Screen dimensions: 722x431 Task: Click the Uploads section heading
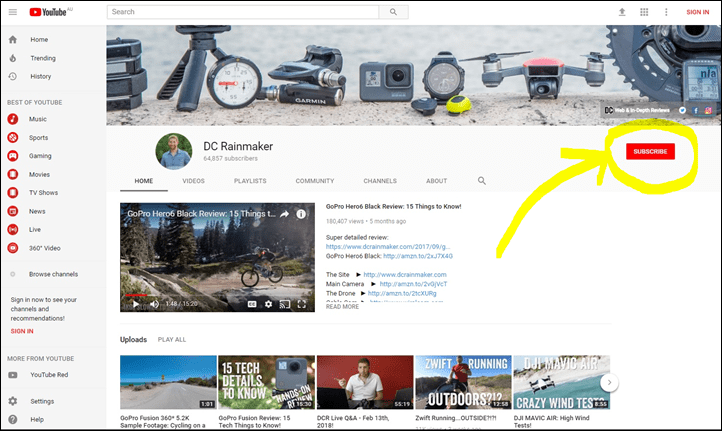click(x=134, y=339)
